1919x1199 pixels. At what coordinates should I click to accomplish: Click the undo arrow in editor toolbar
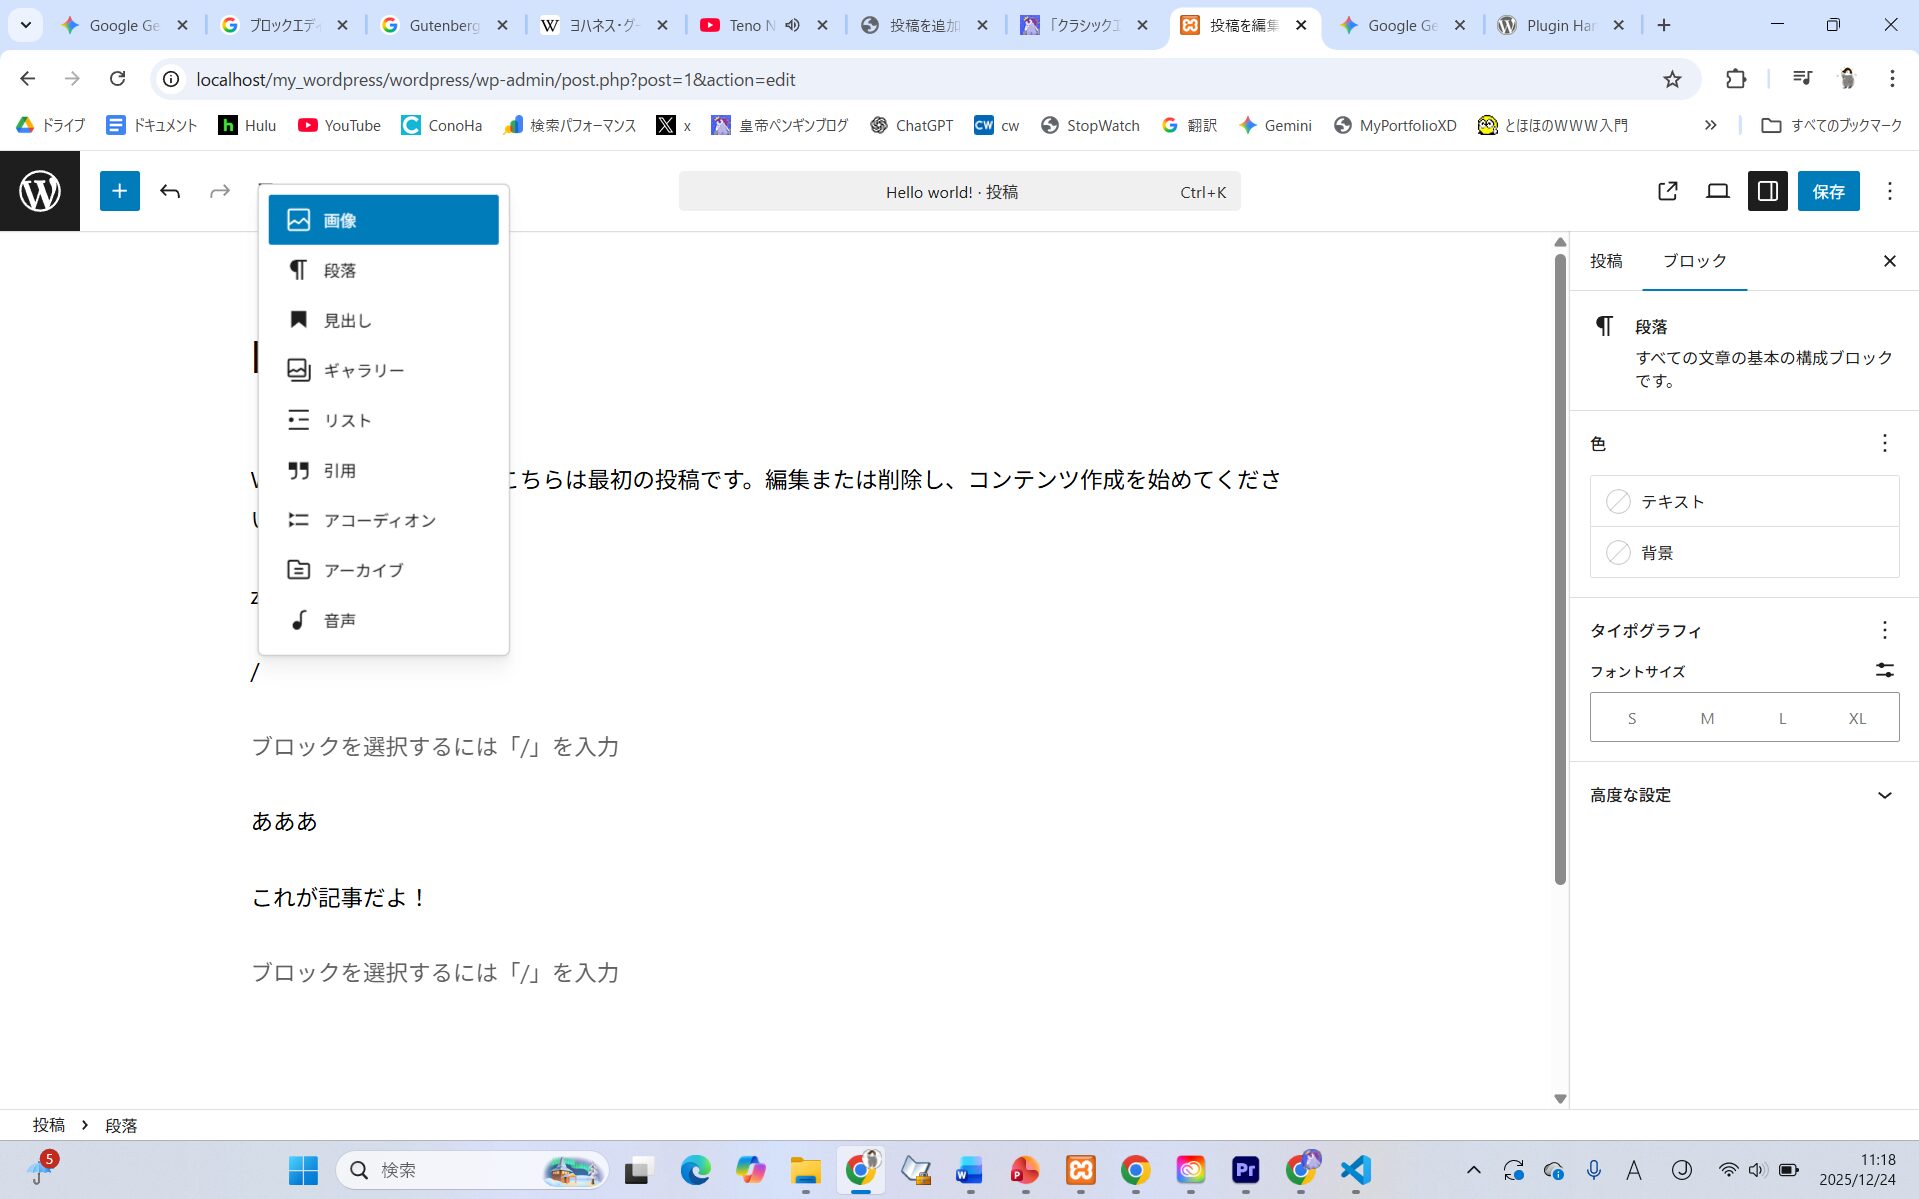(x=170, y=191)
